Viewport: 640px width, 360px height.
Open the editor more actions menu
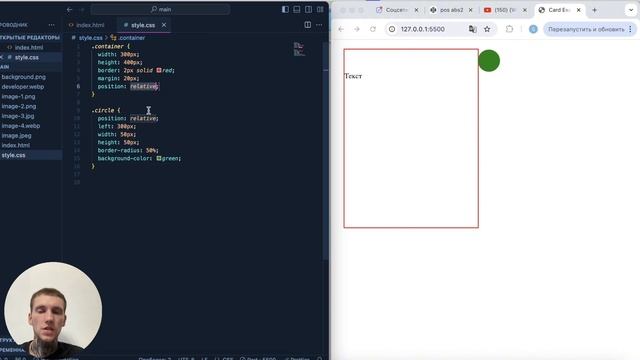point(319,25)
